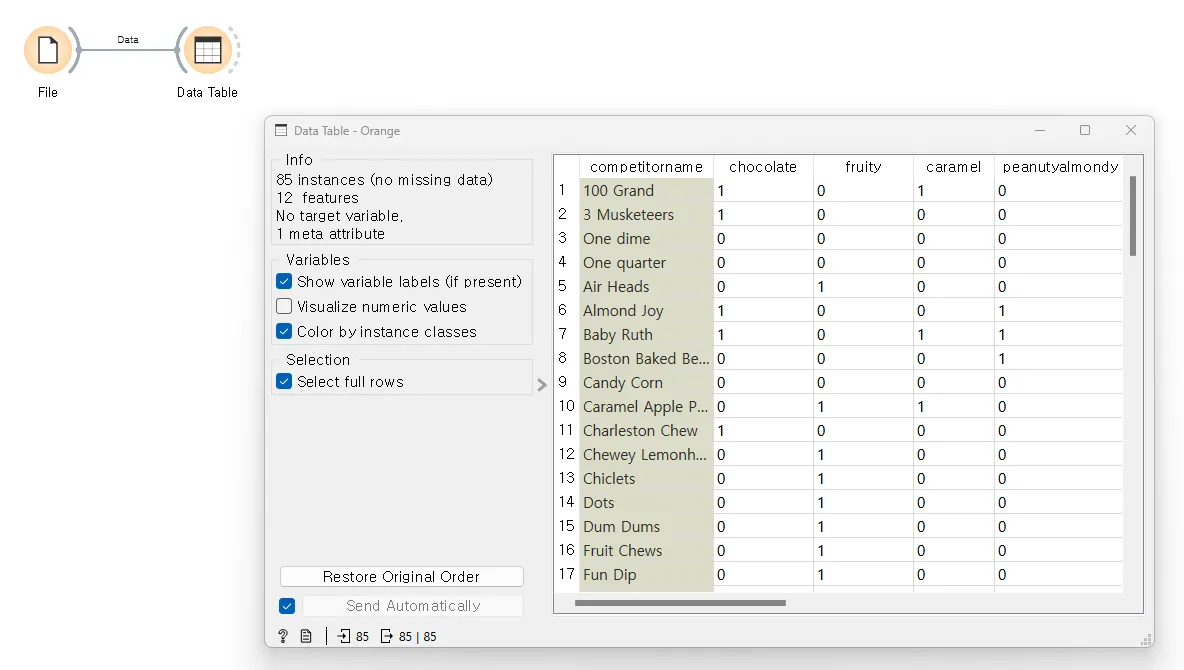Image resolution: width=1184 pixels, height=670 pixels.
Task: Maximize the Data Table window
Action: coord(1085,130)
